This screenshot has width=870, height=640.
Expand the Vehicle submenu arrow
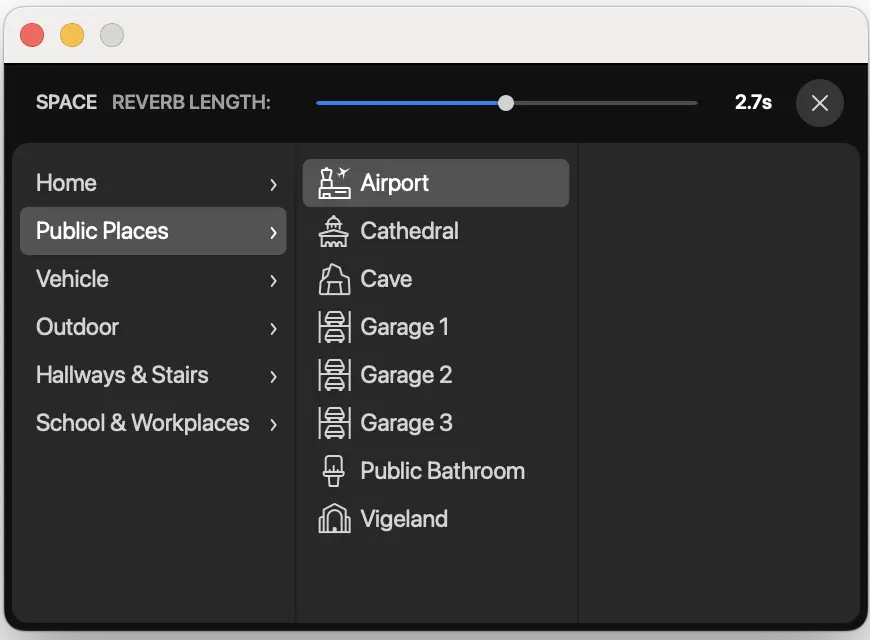click(273, 280)
